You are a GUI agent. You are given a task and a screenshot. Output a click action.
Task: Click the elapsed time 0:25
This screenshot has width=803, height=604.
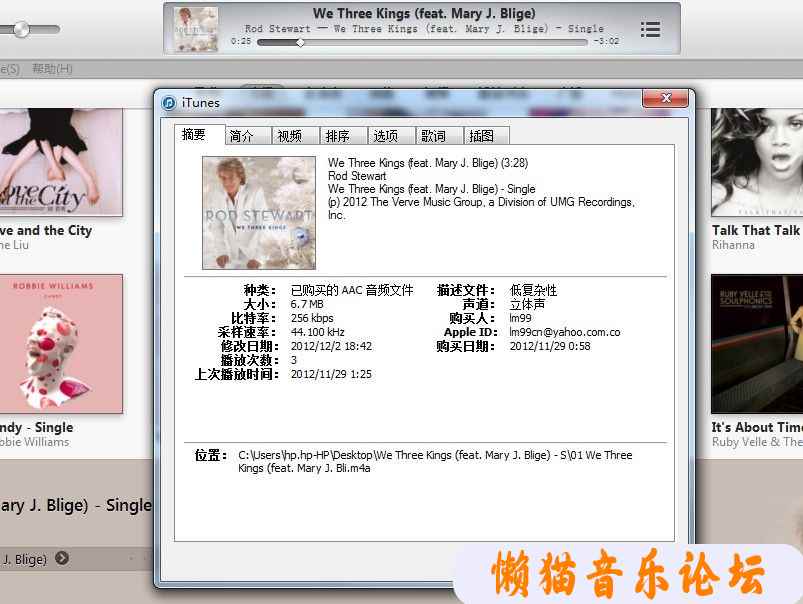241,41
